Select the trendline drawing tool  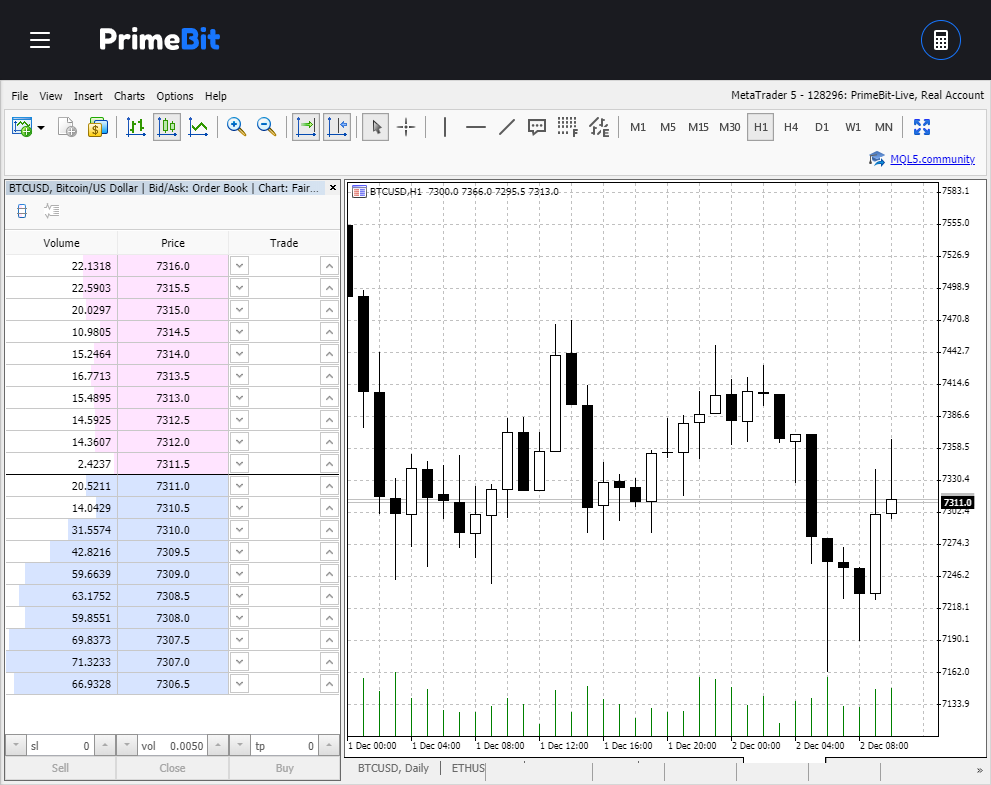click(x=507, y=127)
